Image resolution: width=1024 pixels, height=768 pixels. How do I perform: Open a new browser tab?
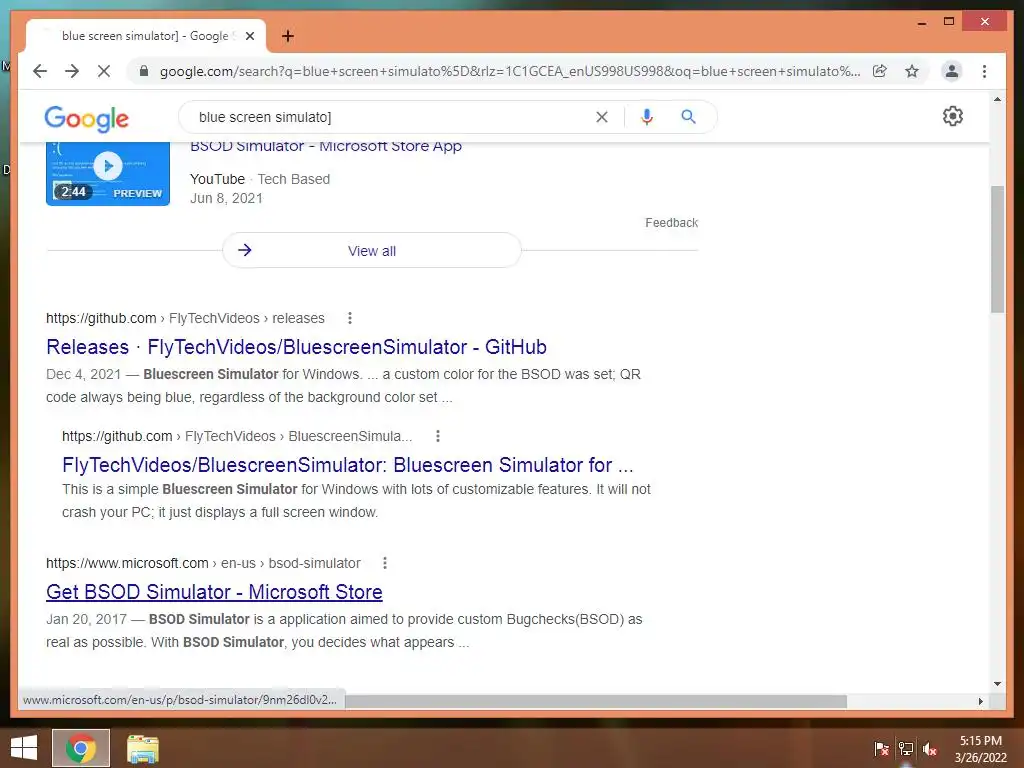pyautogui.click(x=288, y=36)
